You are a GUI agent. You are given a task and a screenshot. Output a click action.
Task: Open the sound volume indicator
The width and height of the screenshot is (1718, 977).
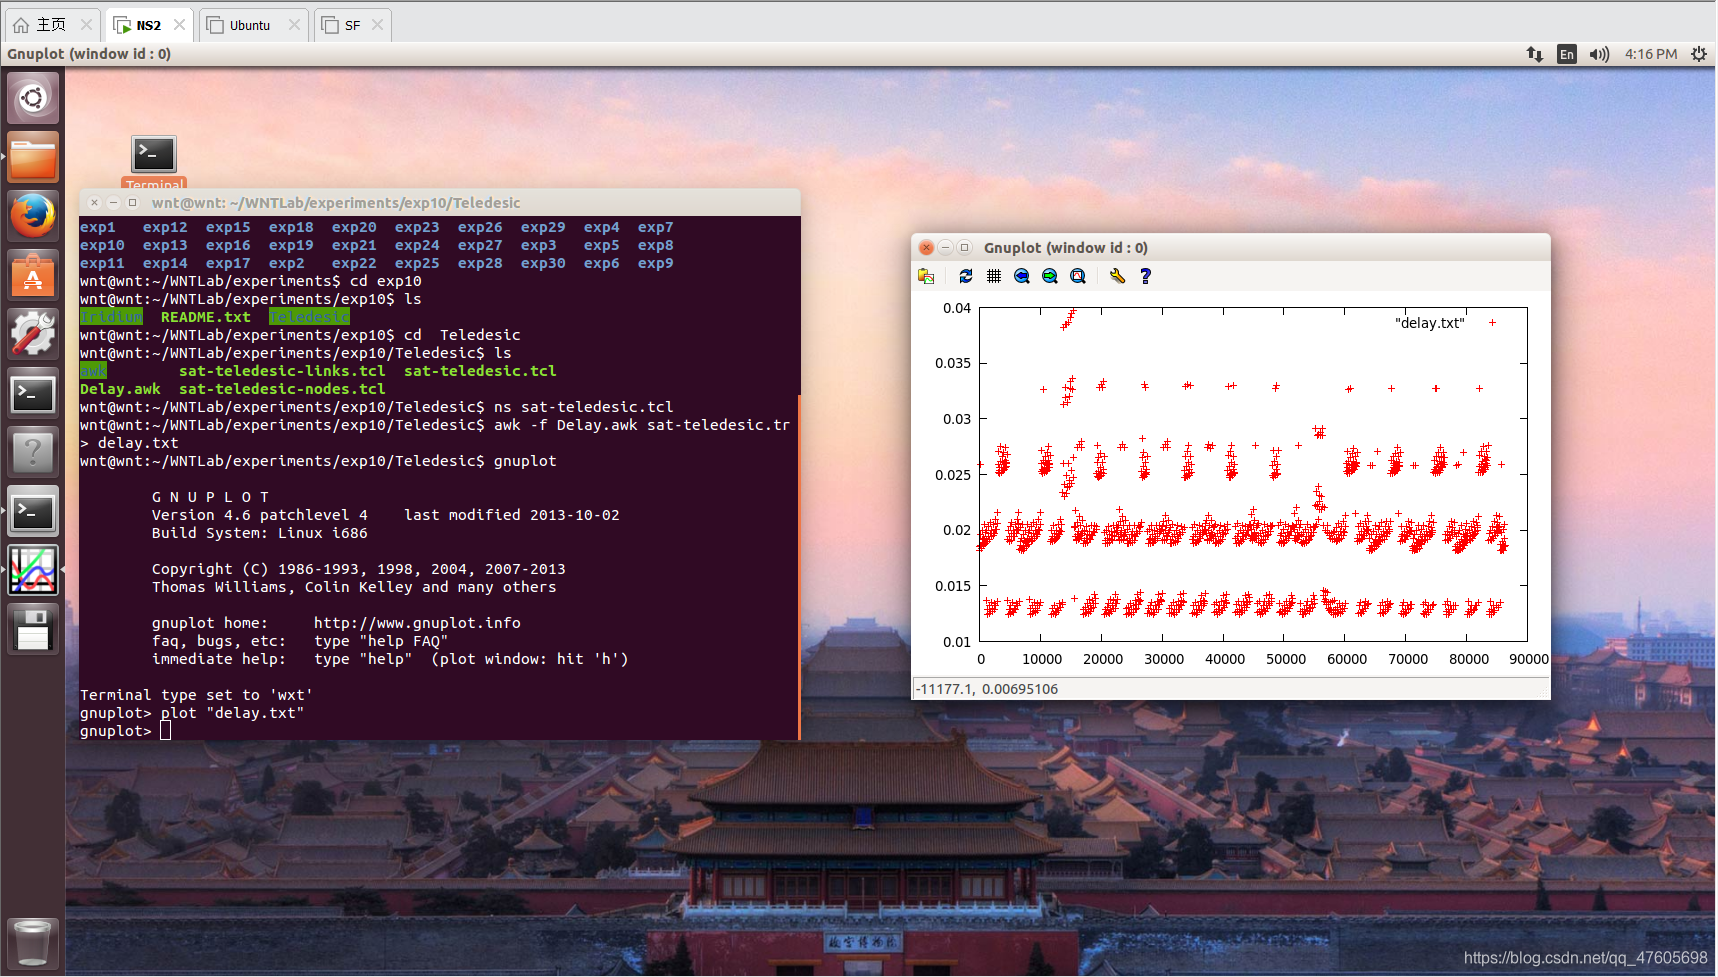pos(1600,54)
